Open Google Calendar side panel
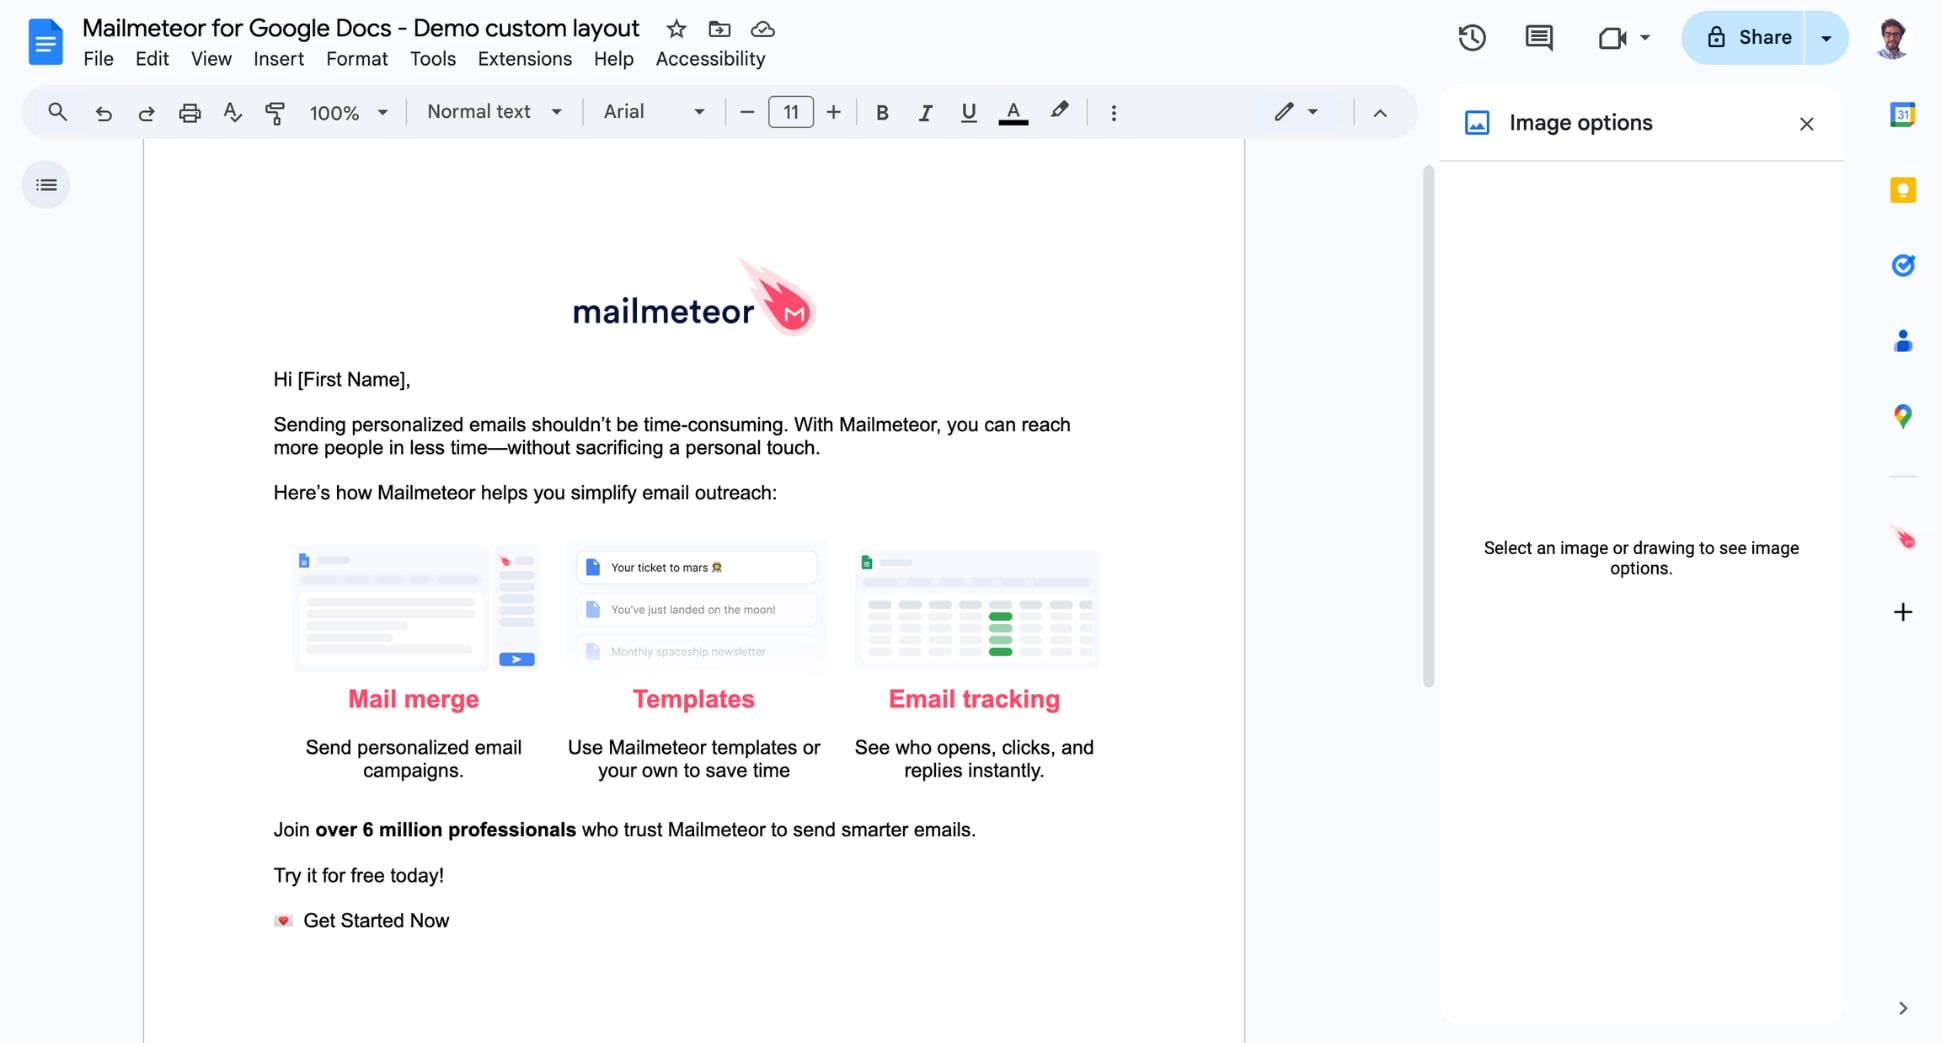 click(x=1902, y=115)
